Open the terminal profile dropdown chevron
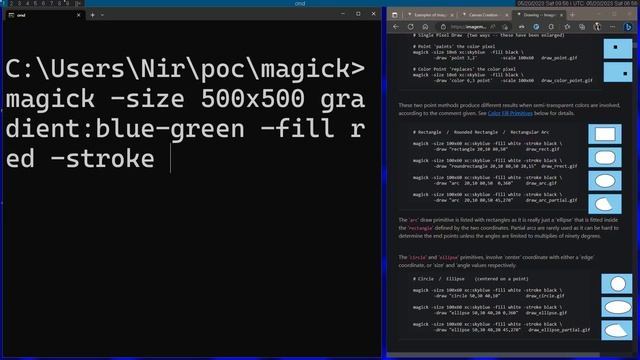Viewport: 640px width, 360px height. (102, 15)
